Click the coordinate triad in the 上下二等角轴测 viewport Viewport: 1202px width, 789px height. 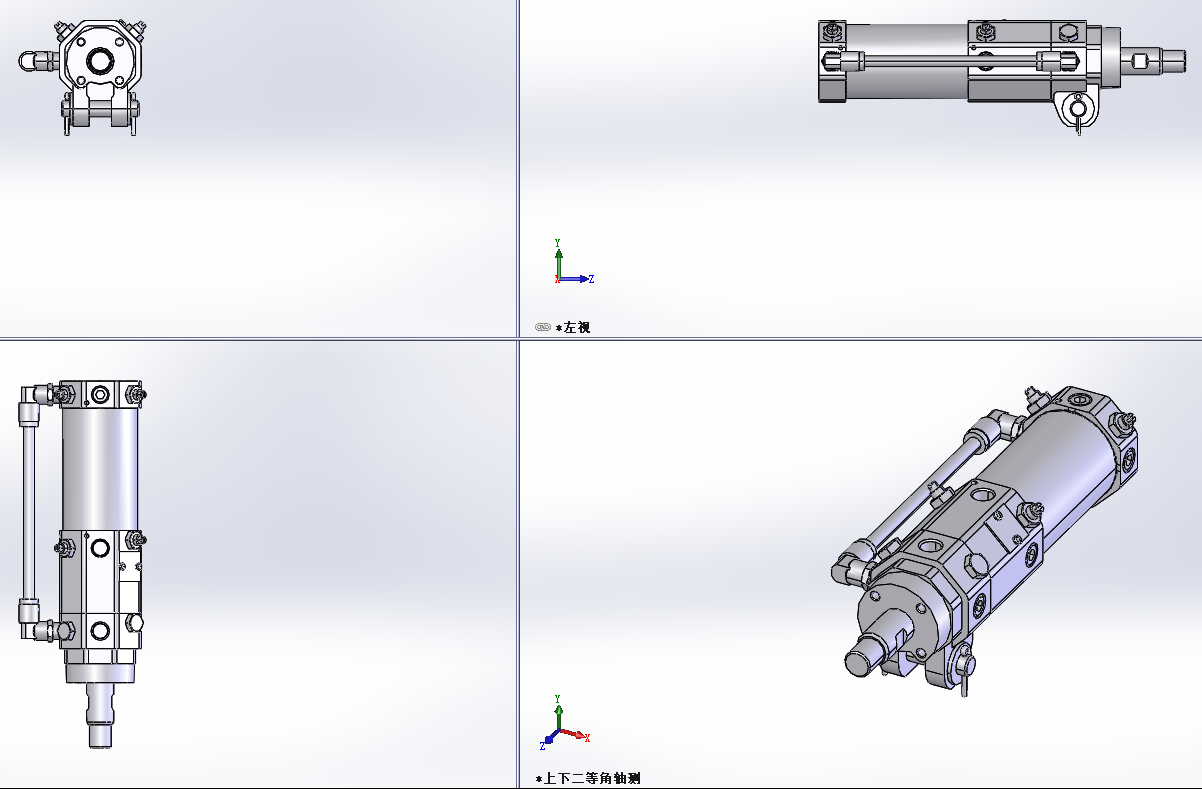(x=566, y=723)
